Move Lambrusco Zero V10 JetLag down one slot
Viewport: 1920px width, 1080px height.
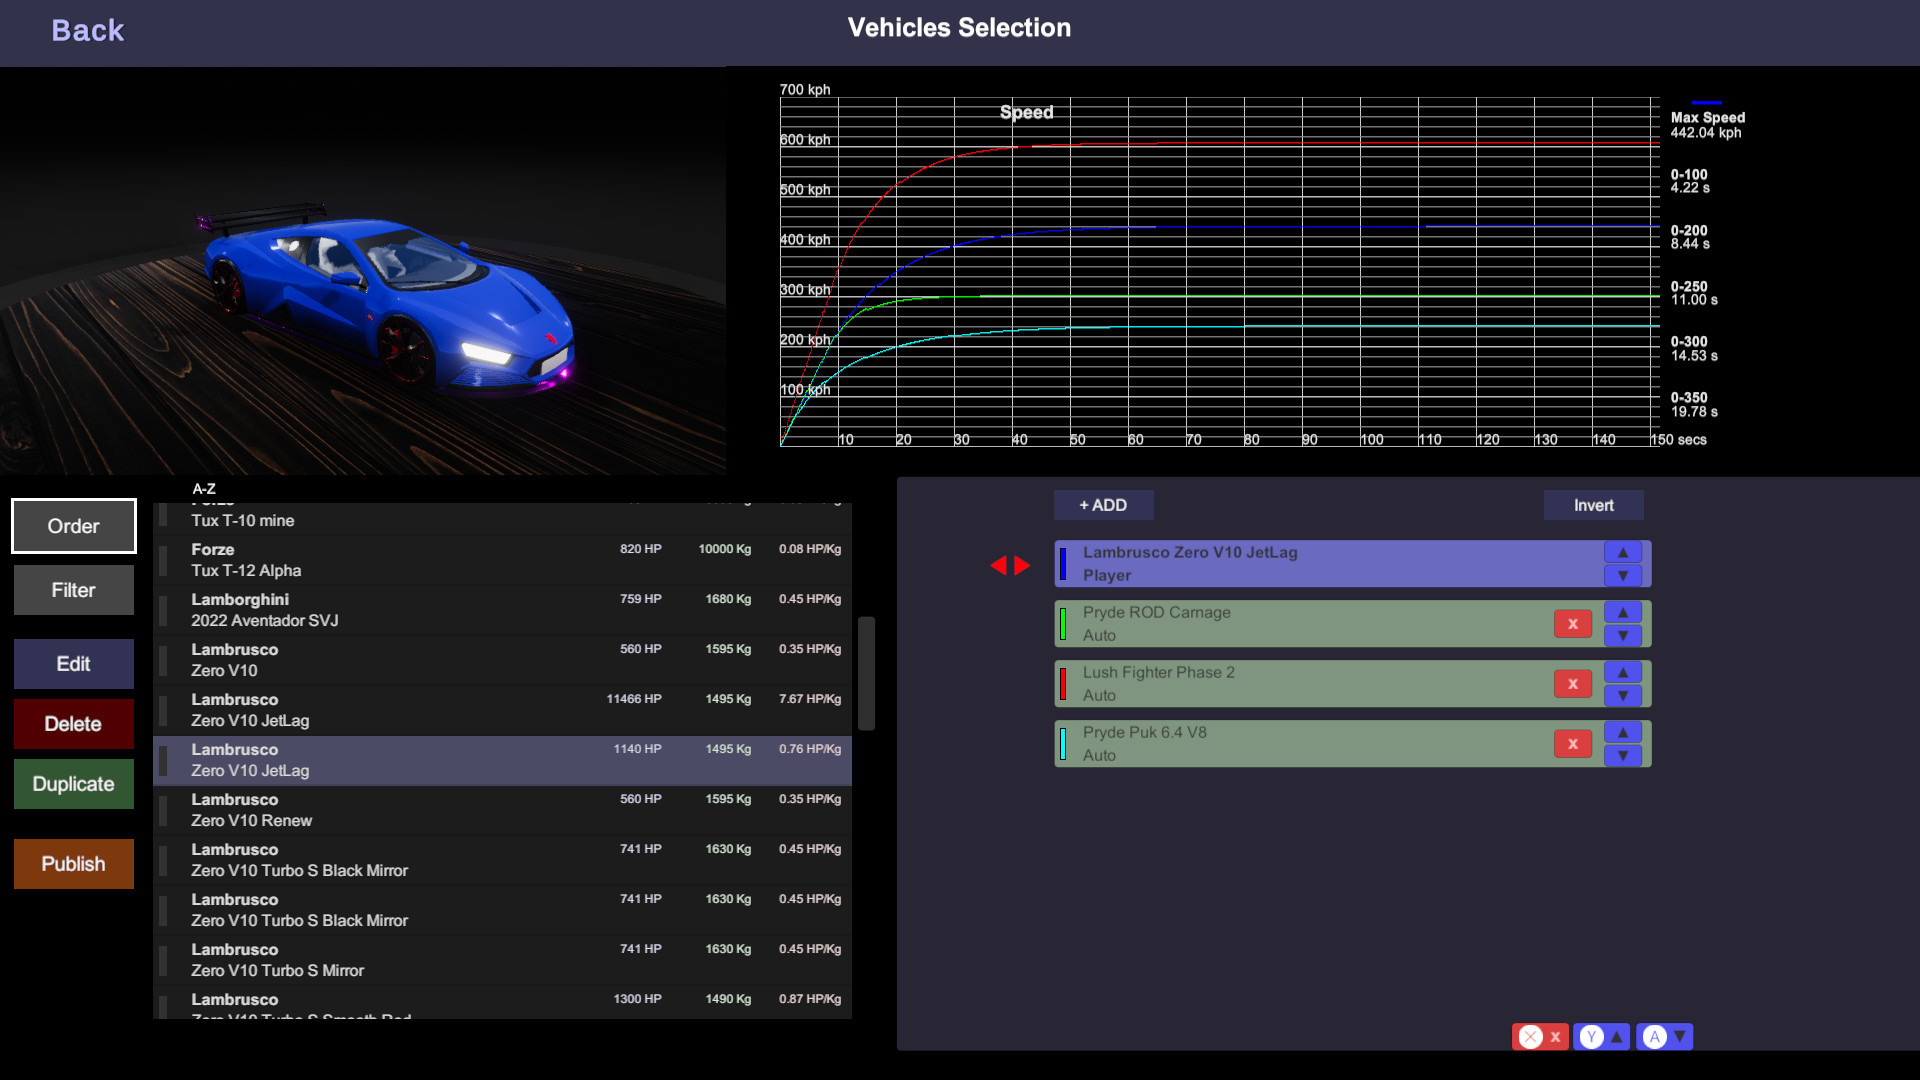click(1622, 576)
